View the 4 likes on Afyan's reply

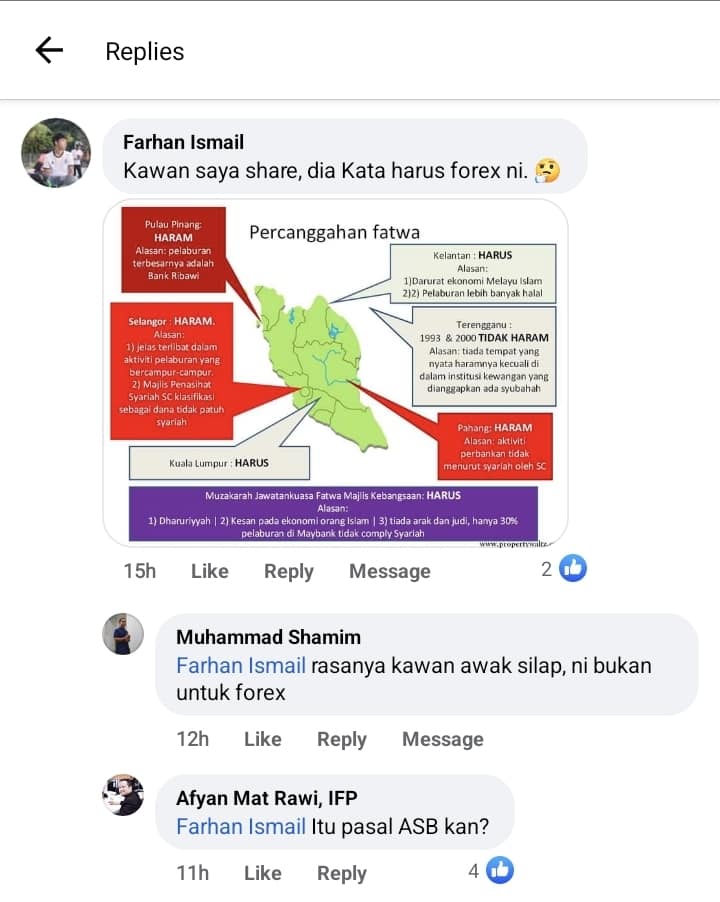pyautogui.click(x=491, y=870)
